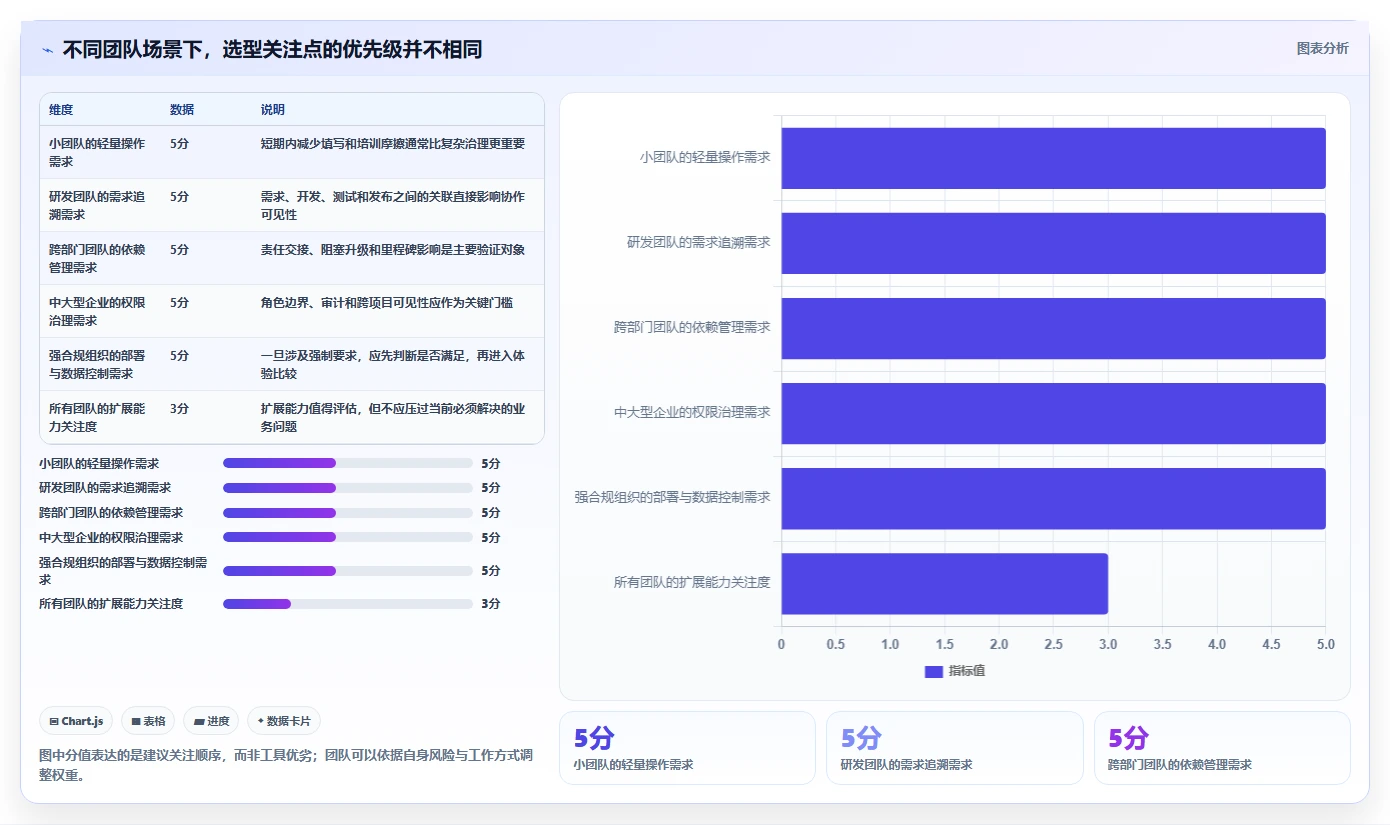Click the chart bar for 中大型企业的权限治理需求

(1053, 413)
